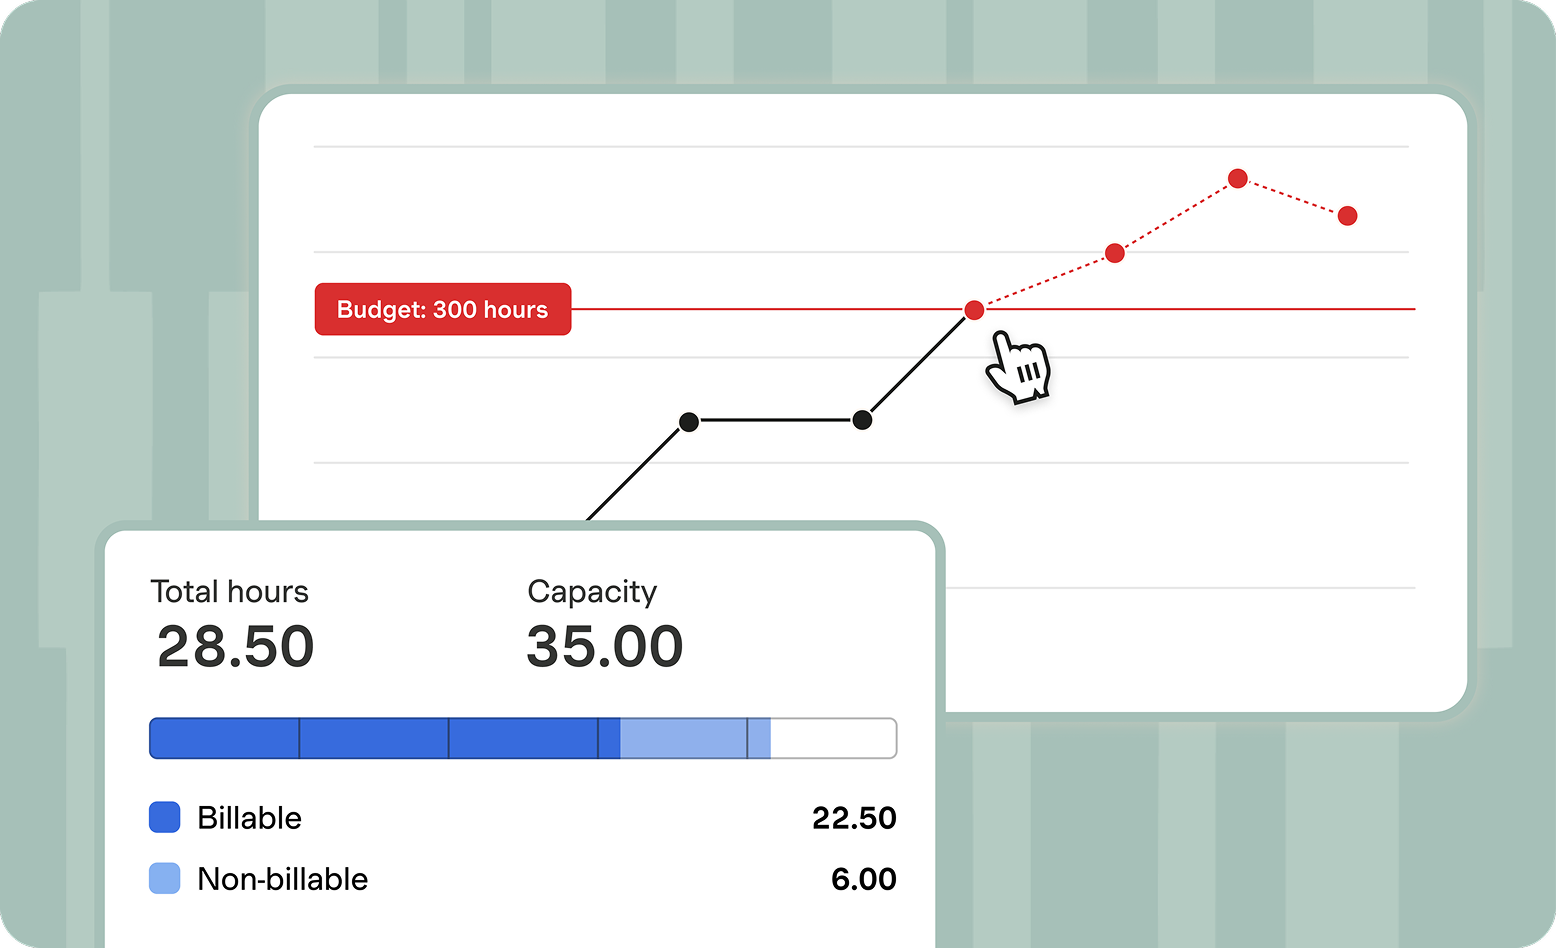Select the second red forecast point above budget
The height and width of the screenshot is (948, 1556).
pos(1115,254)
